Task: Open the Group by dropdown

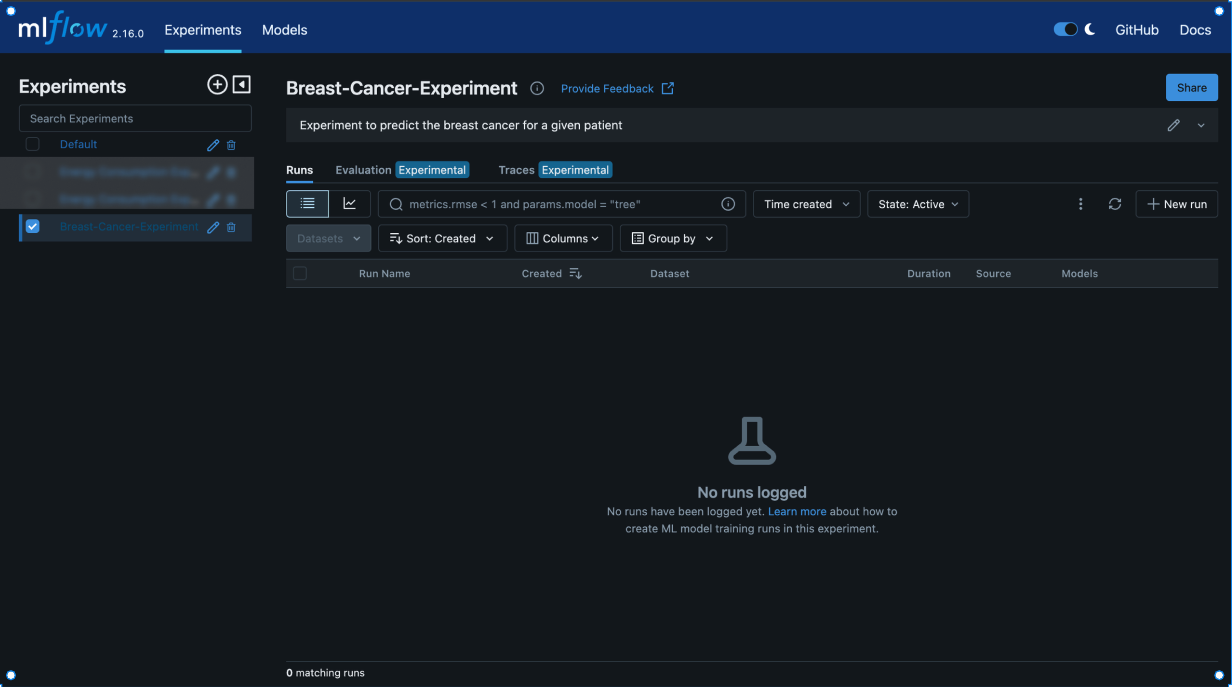Action: pos(673,239)
